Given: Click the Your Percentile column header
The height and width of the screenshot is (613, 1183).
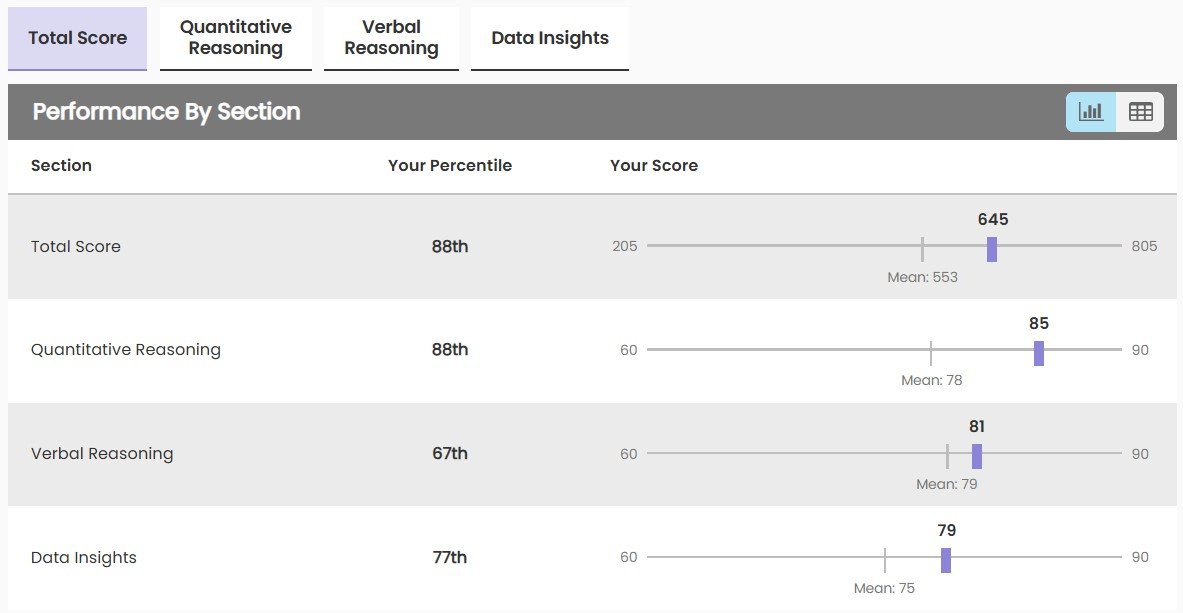Looking at the screenshot, I should tap(450, 165).
